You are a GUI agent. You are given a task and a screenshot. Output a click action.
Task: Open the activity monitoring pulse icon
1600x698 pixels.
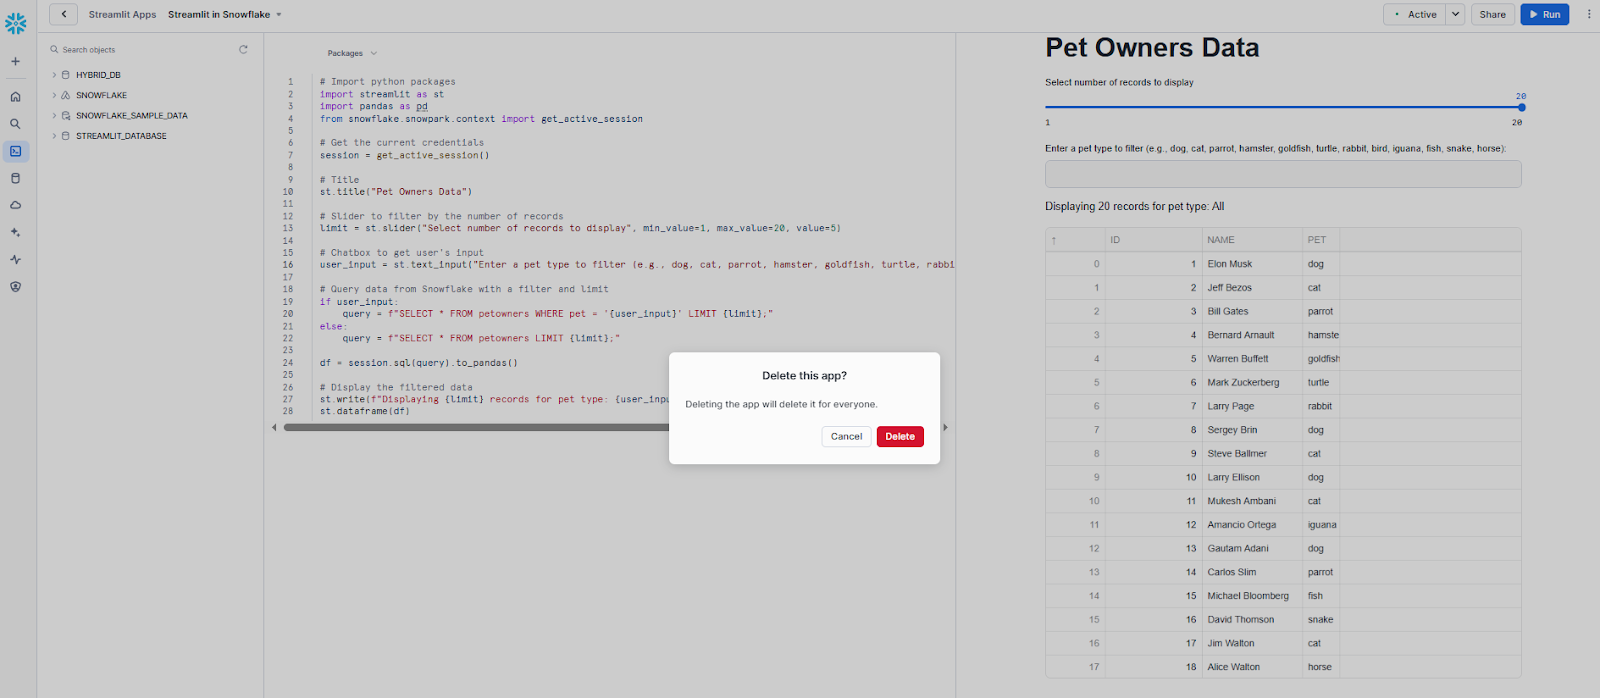pos(15,259)
